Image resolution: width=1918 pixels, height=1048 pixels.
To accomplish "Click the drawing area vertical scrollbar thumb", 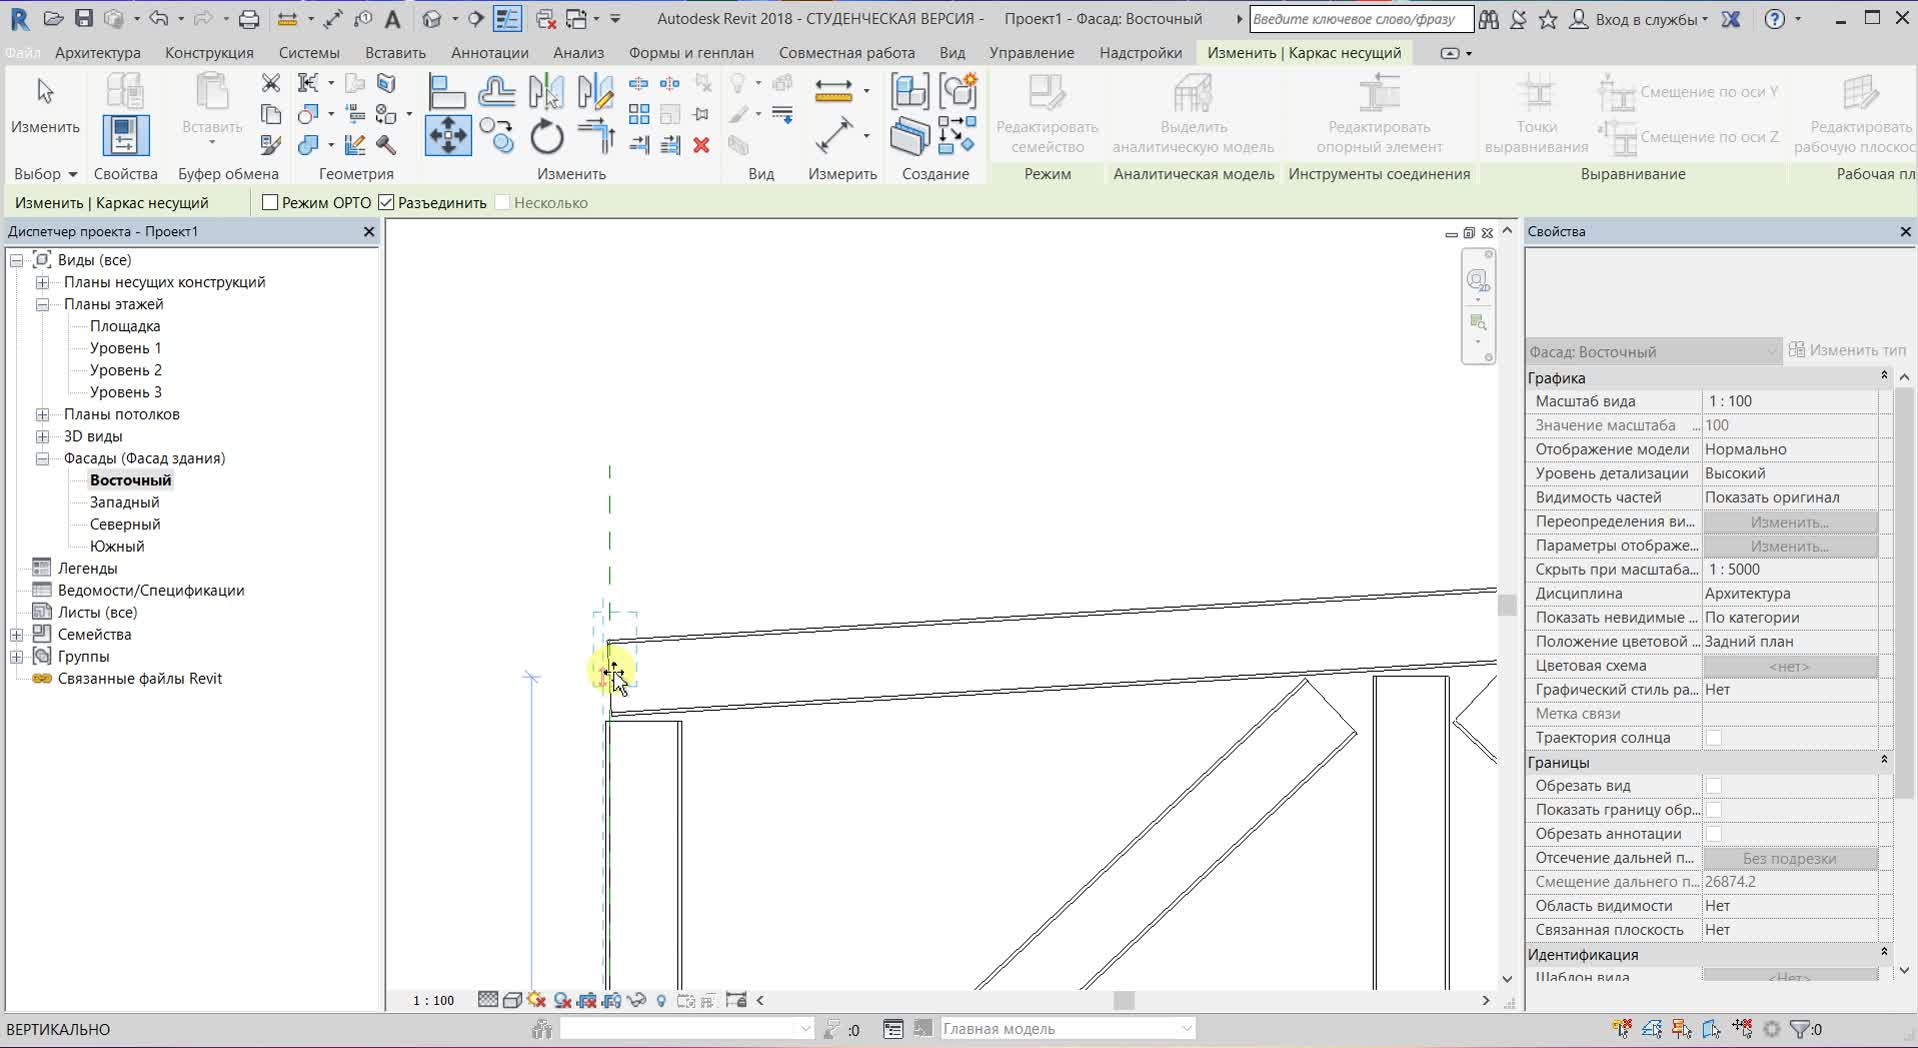I will [1507, 605].
